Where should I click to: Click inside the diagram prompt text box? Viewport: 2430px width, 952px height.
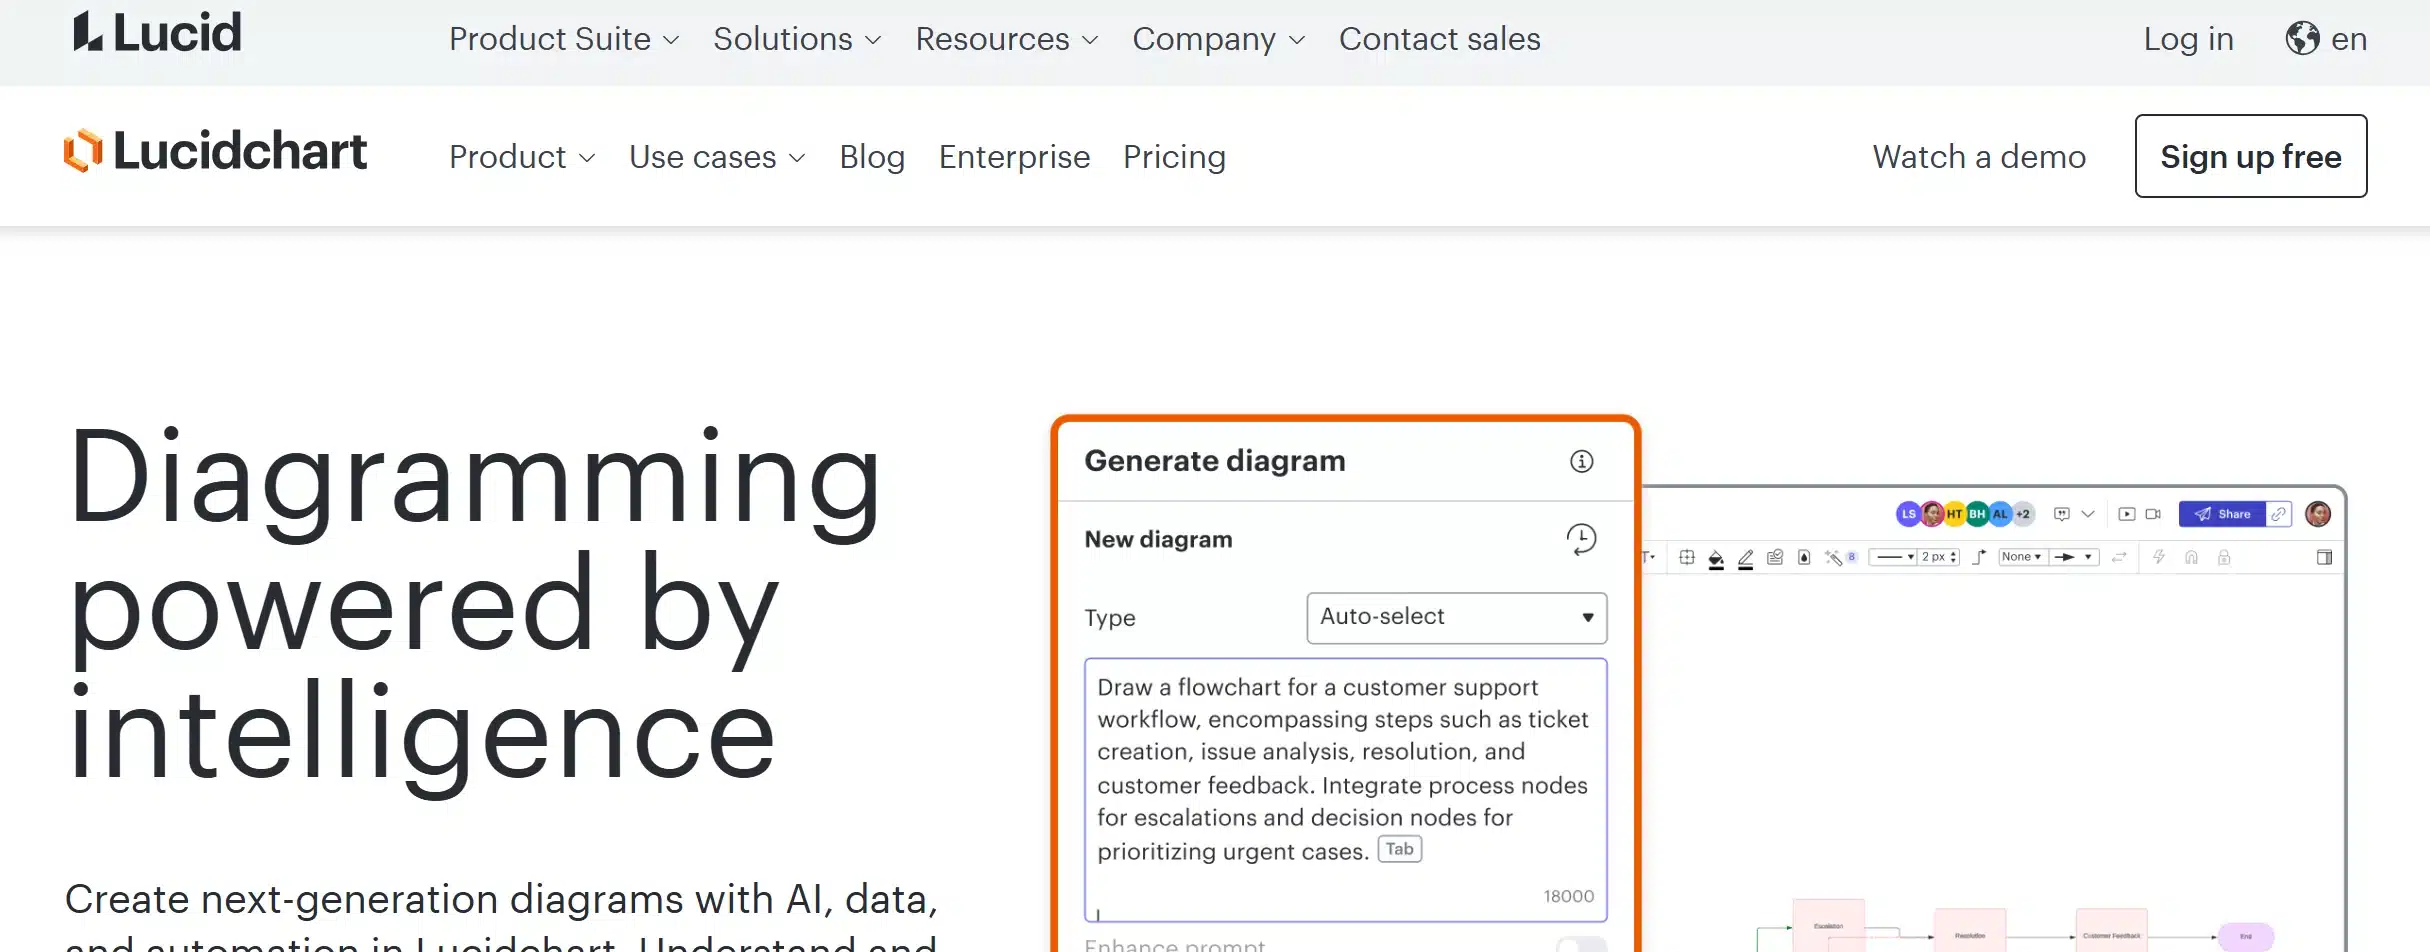(1346, 790)
